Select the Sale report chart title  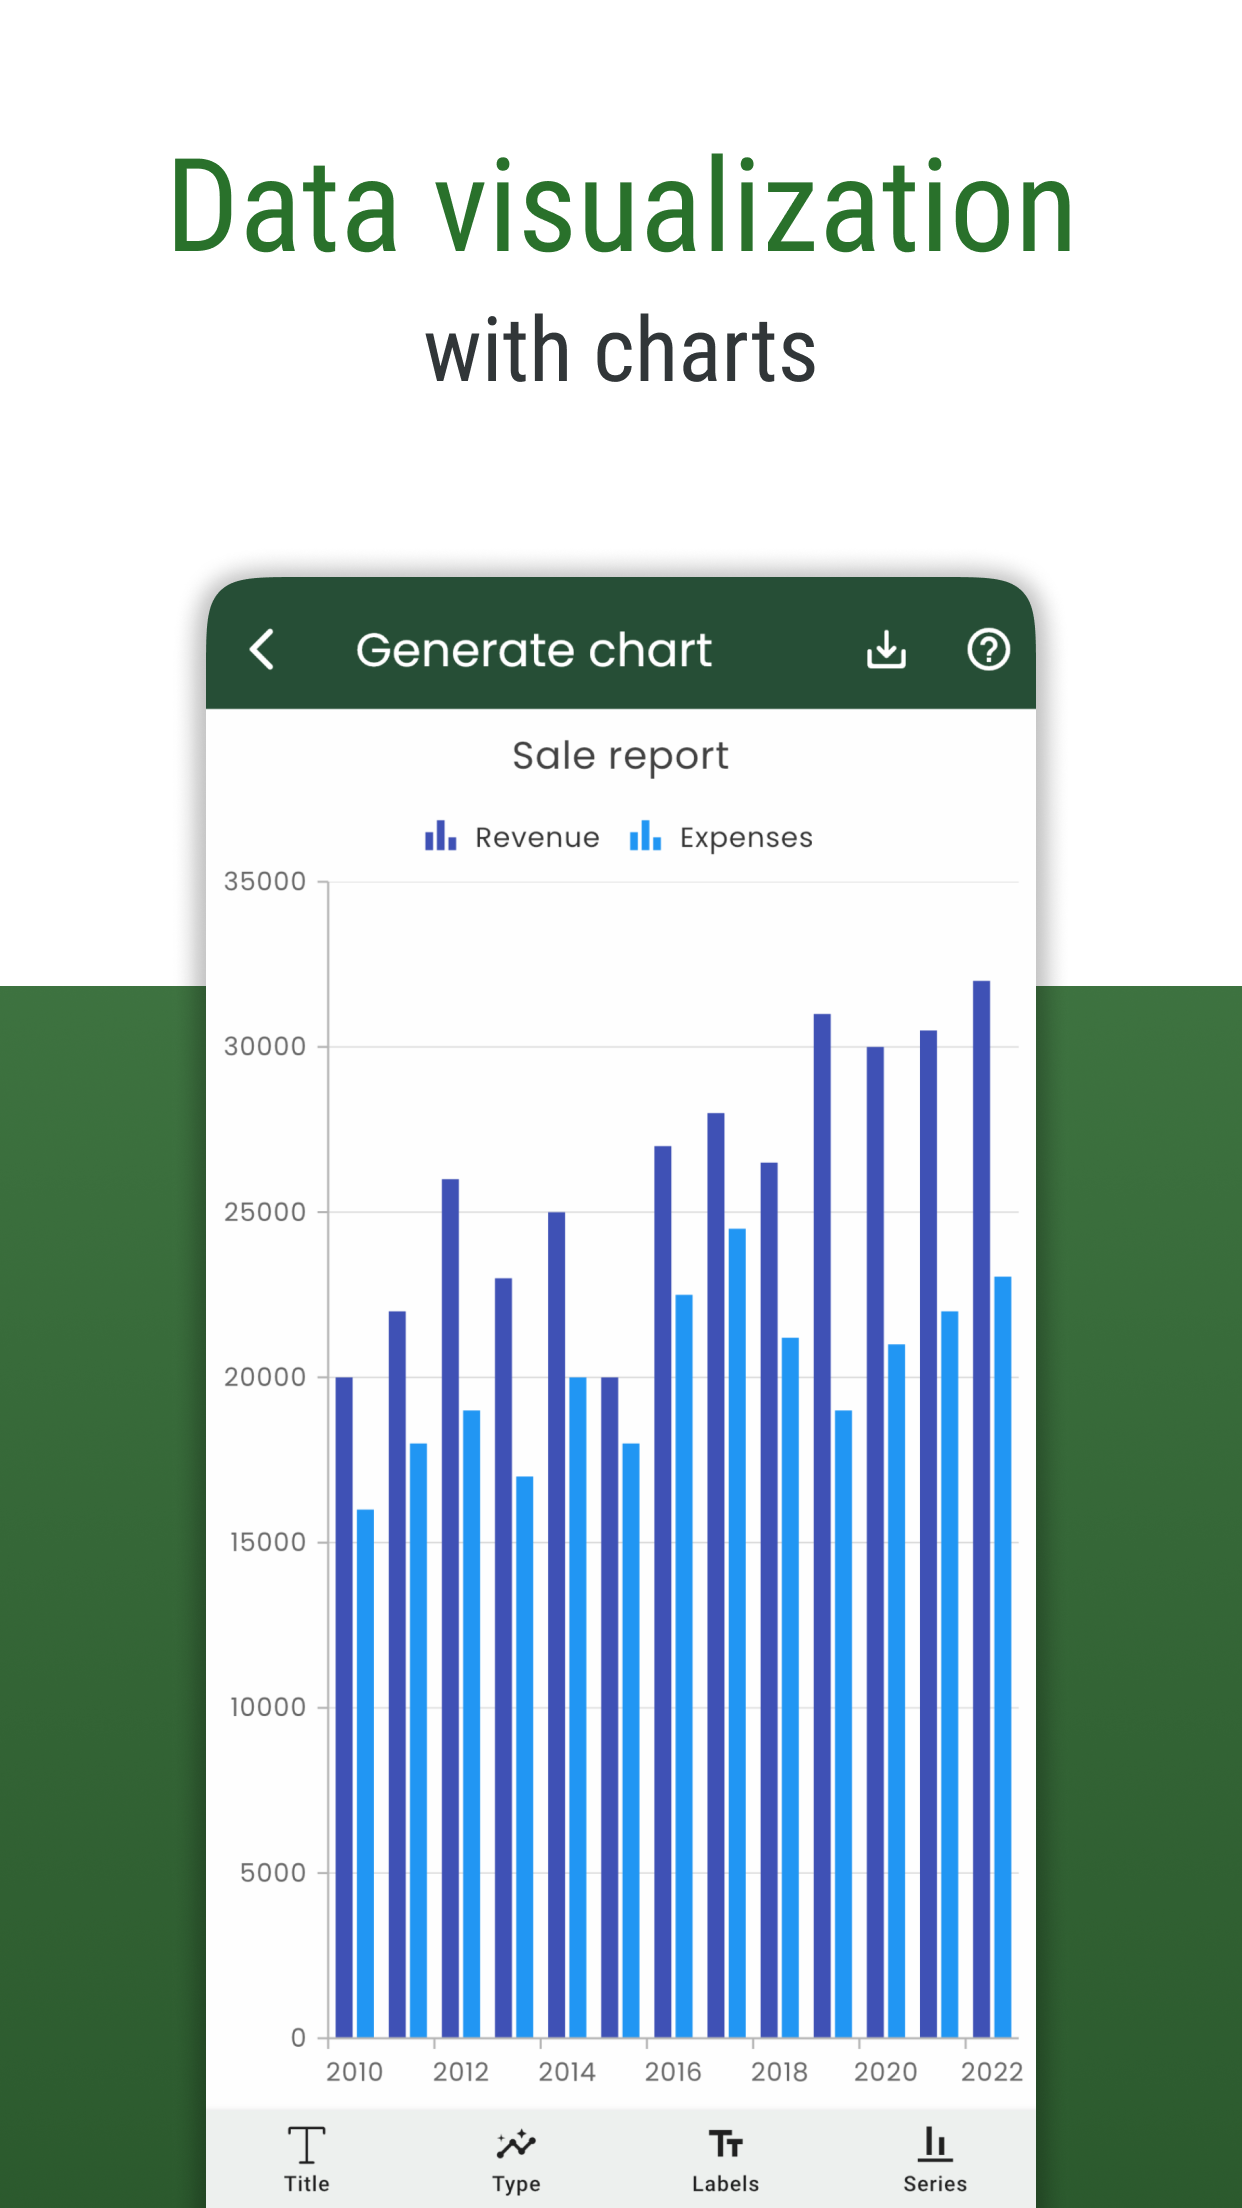point(620,757)
